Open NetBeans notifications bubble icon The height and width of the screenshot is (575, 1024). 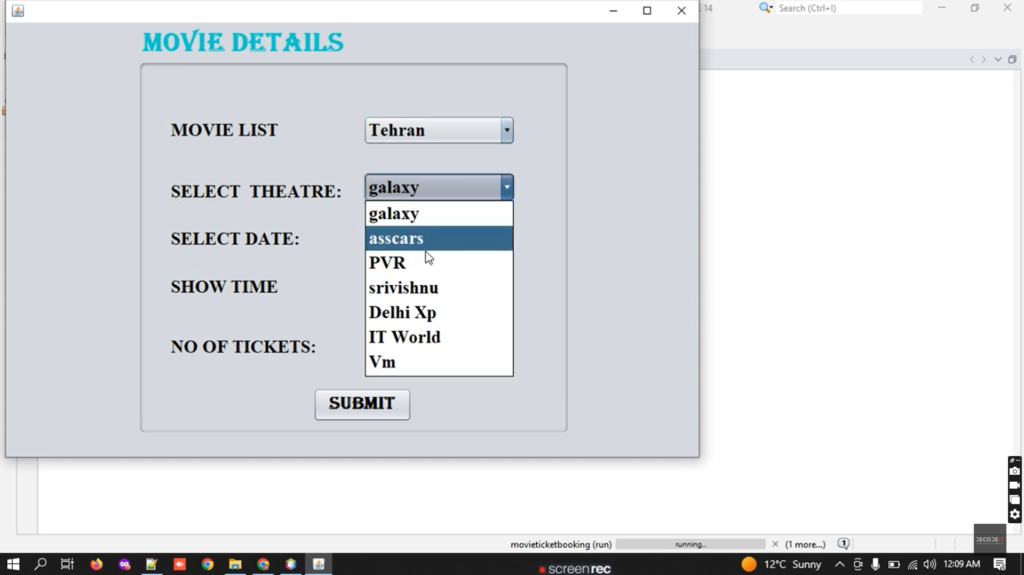(x=844, y=544)
